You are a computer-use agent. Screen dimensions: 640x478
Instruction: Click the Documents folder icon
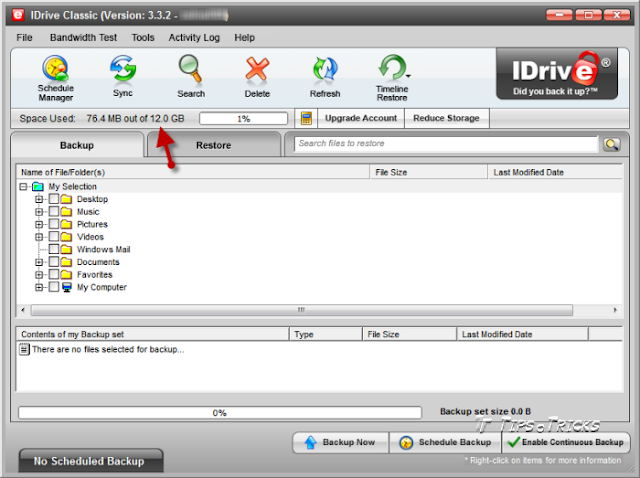[x=66, y=262]
